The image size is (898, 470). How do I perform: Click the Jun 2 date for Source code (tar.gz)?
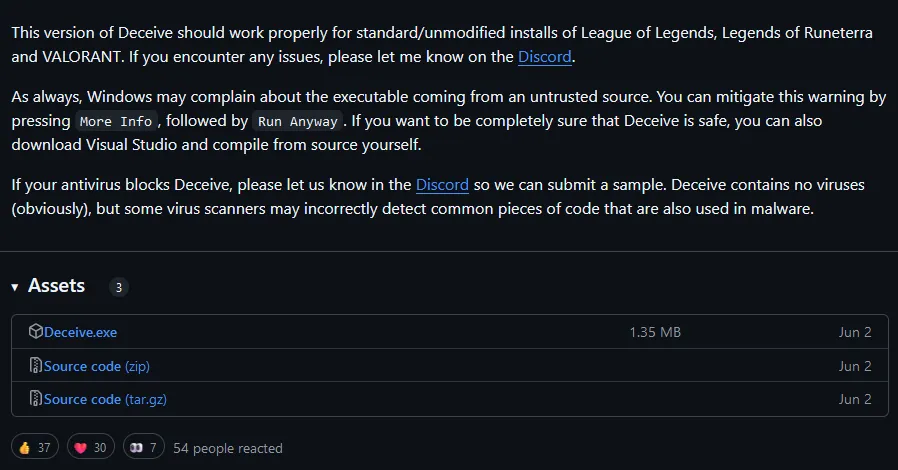[x=855, y=399]
